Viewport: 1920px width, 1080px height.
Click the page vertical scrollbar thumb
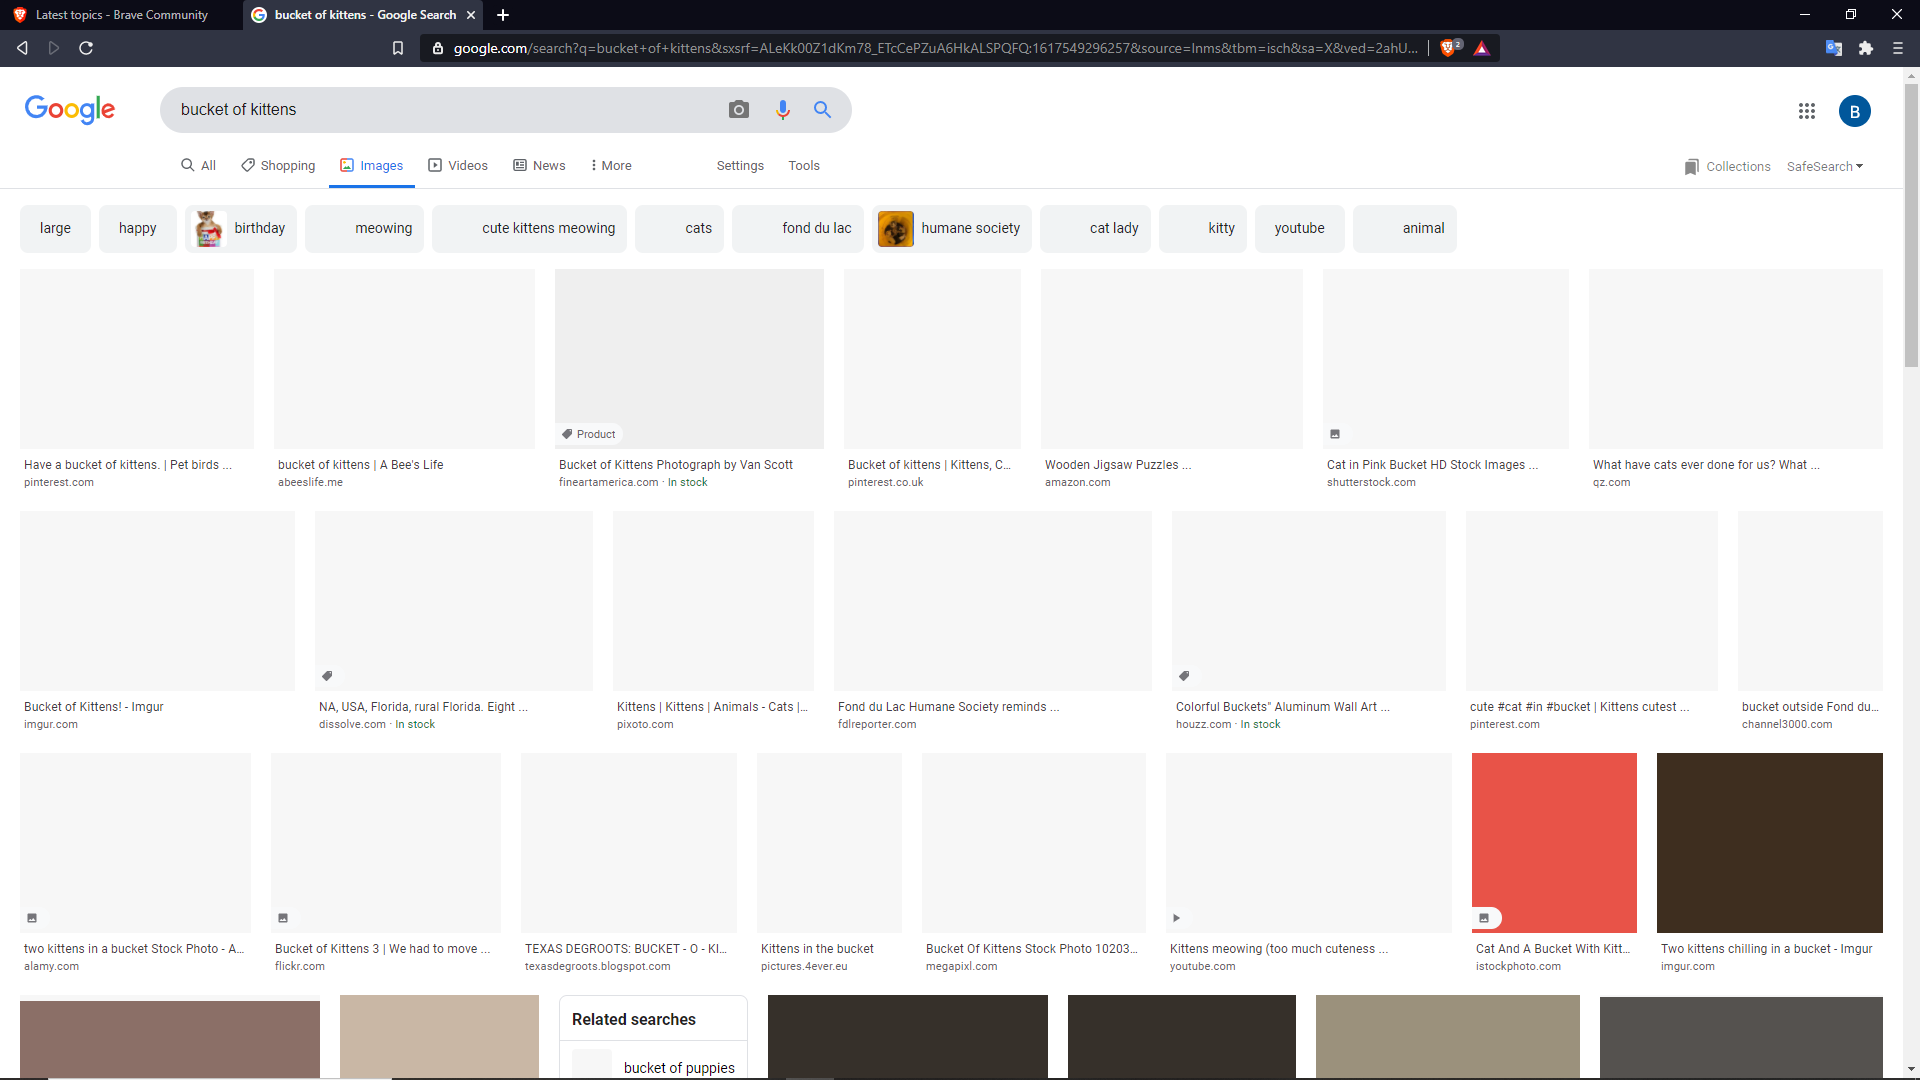[x=1911, y=225]
